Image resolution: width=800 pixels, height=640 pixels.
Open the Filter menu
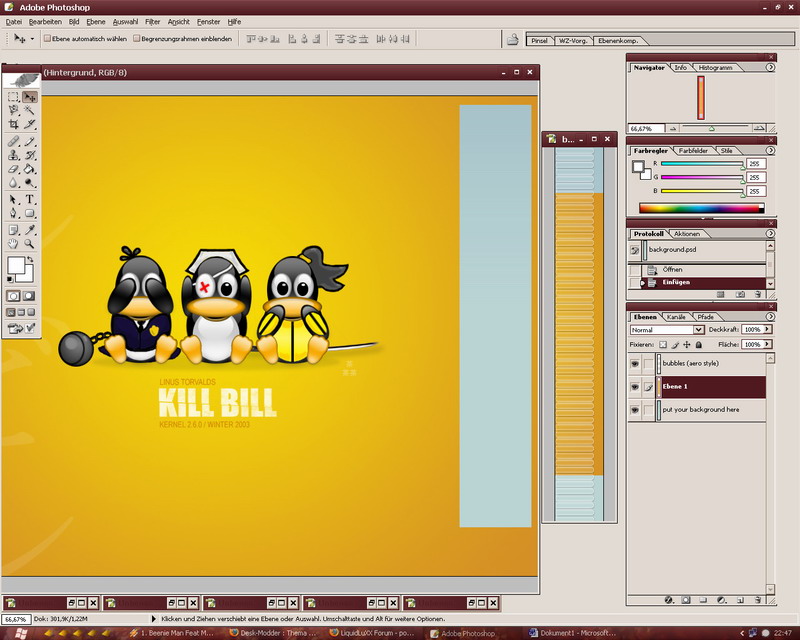pos(152,22)
